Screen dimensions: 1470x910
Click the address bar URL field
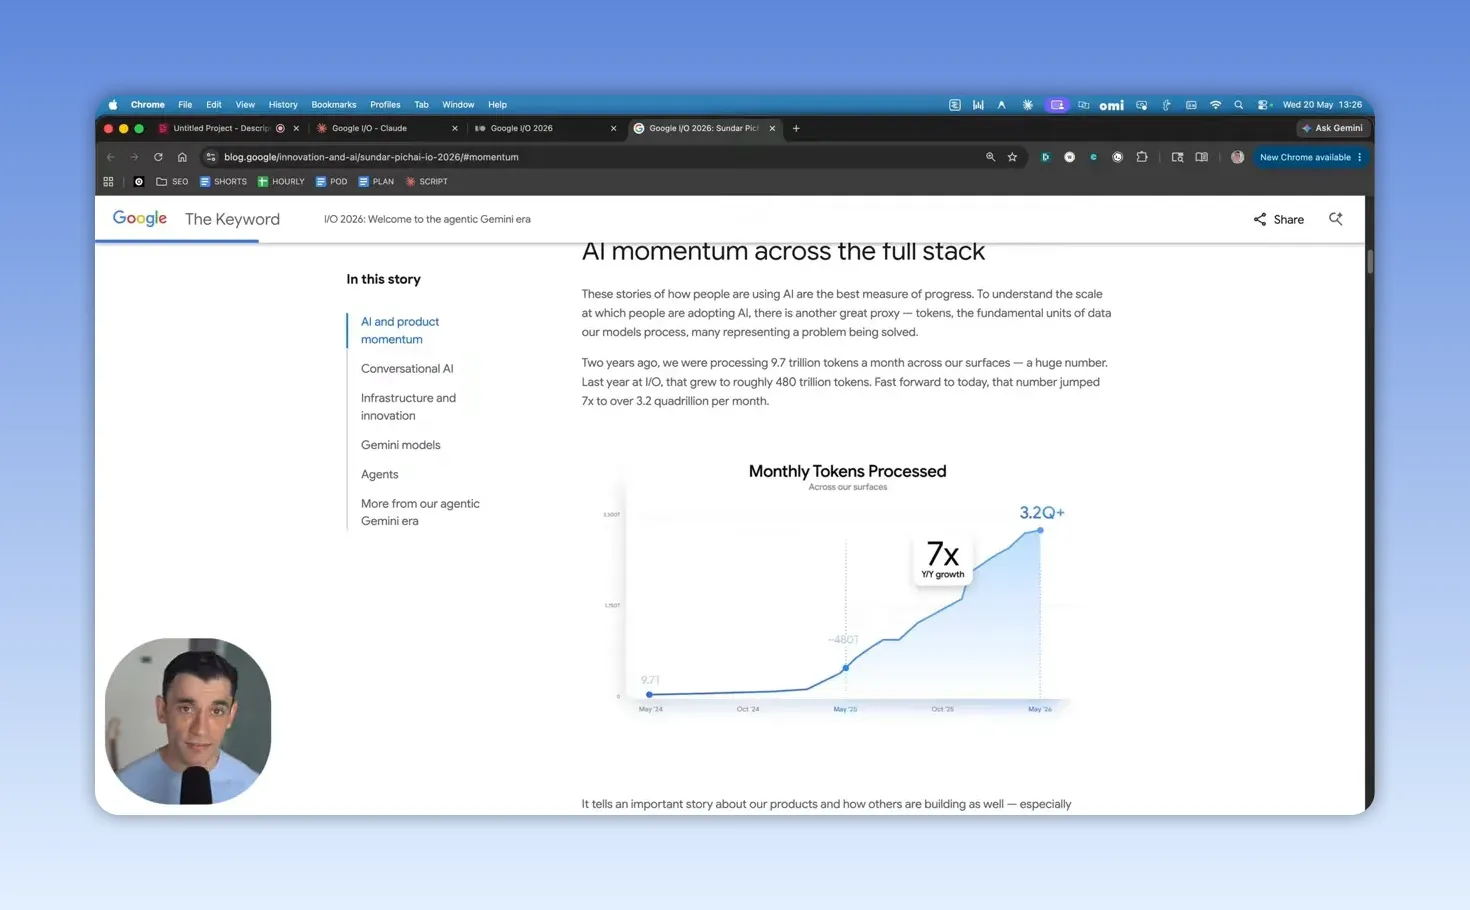[x=590, y=157]
